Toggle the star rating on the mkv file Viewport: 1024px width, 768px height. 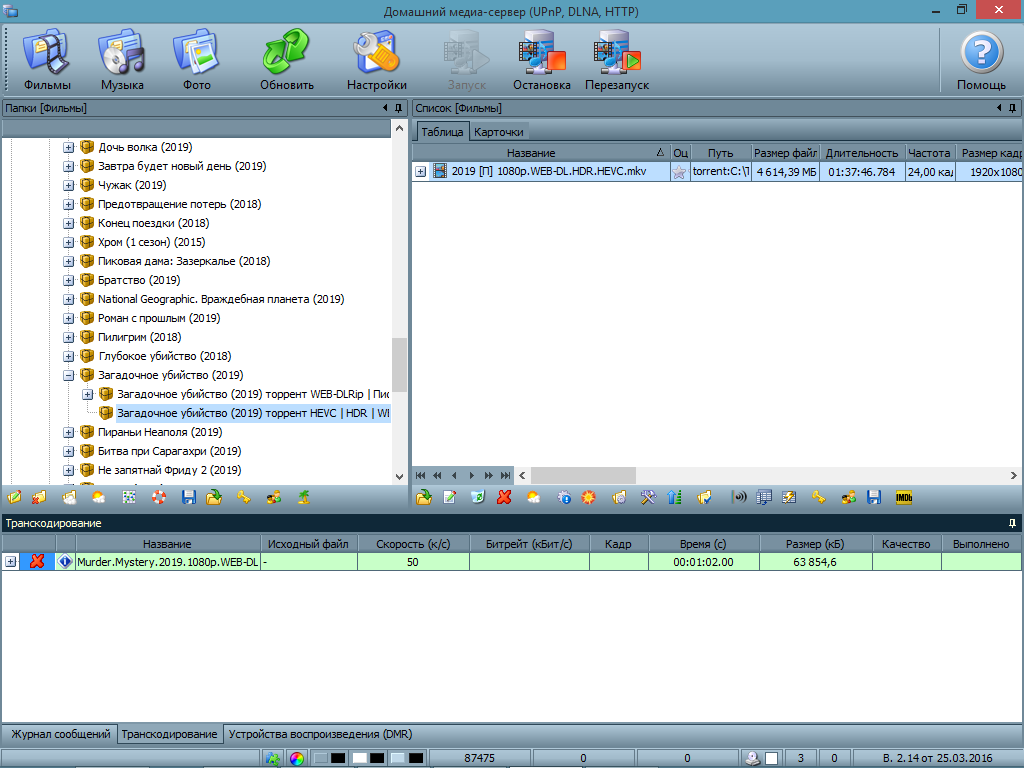[679, 172]
